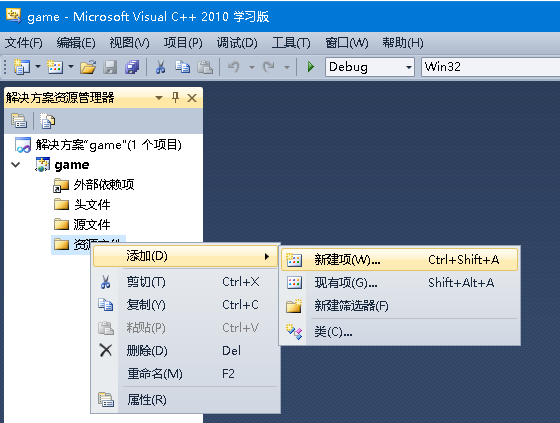Open the 调试(D) menu

click(237, 43)
